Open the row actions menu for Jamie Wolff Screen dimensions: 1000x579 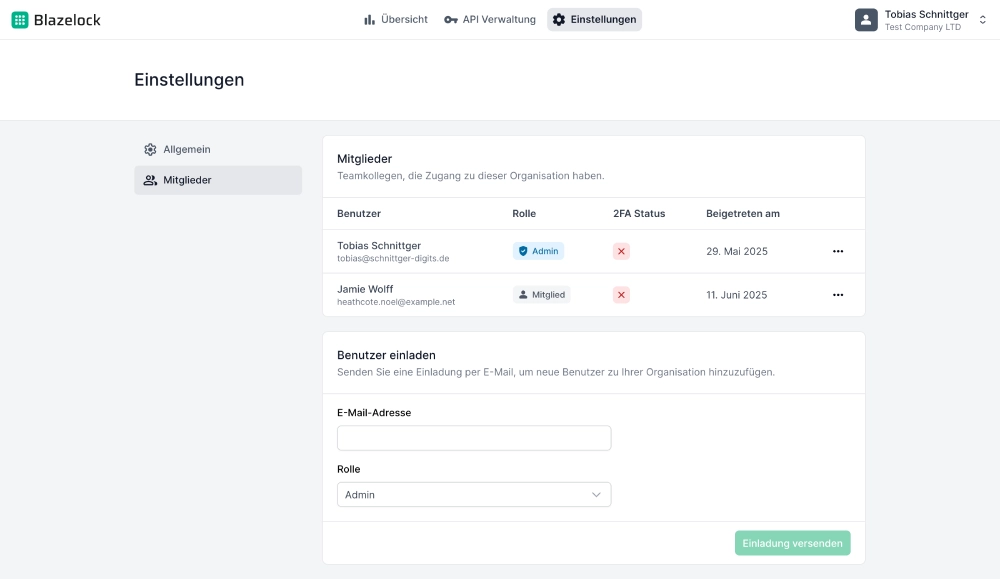(838, 294)
